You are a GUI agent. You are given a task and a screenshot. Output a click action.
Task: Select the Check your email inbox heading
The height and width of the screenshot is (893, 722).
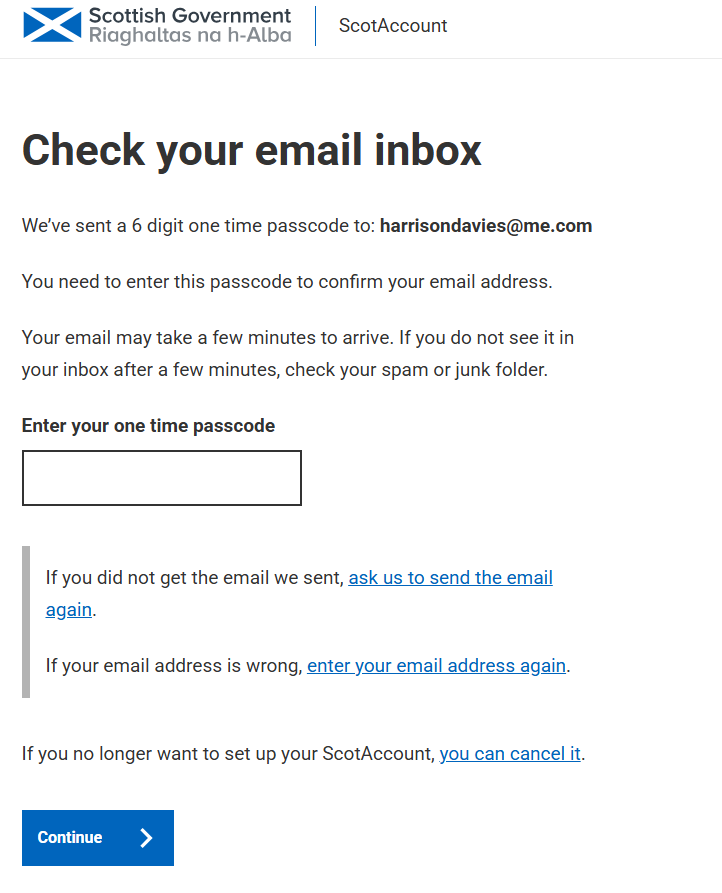click(252, 150)
